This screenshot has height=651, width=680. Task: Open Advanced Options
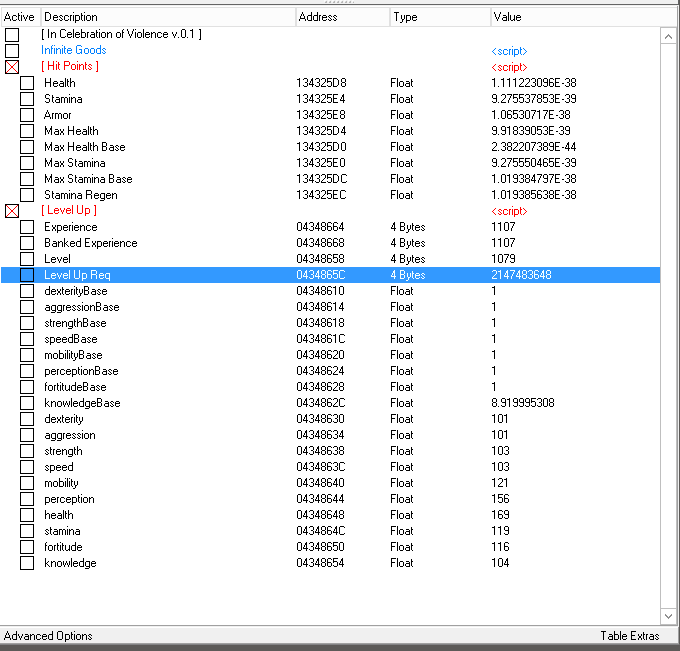[48, 636]
